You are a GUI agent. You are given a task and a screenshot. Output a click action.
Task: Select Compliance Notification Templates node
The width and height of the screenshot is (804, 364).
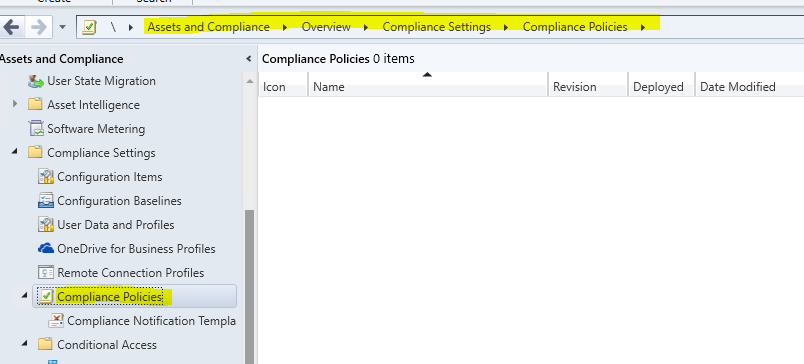(x=152, y=321)
